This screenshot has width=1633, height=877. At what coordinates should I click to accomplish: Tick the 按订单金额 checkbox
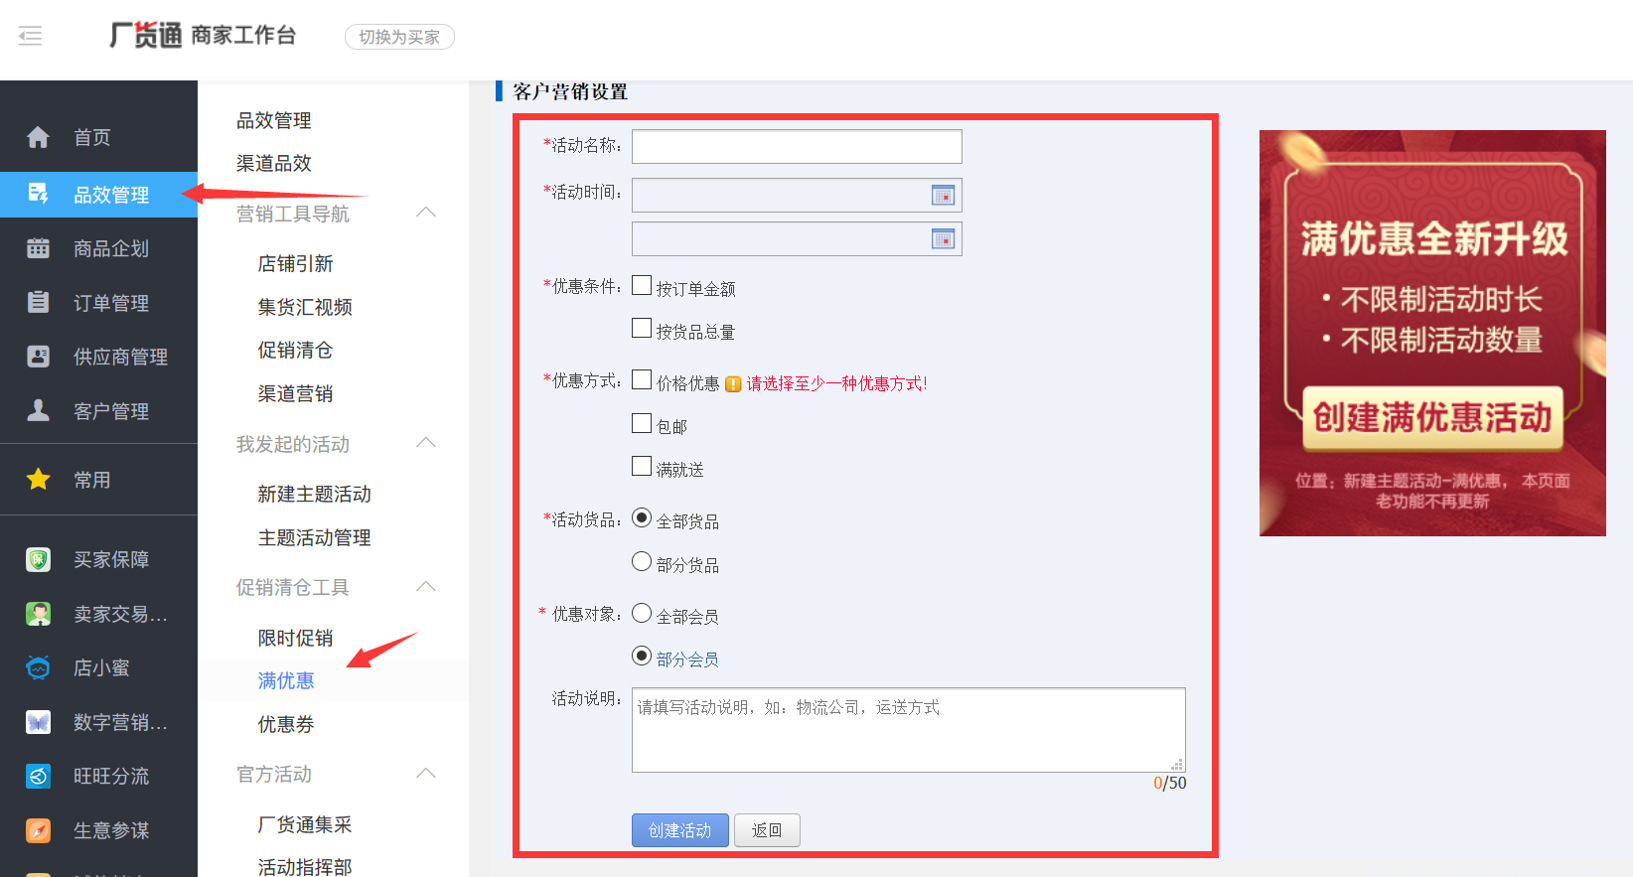[x=642, y=285]
